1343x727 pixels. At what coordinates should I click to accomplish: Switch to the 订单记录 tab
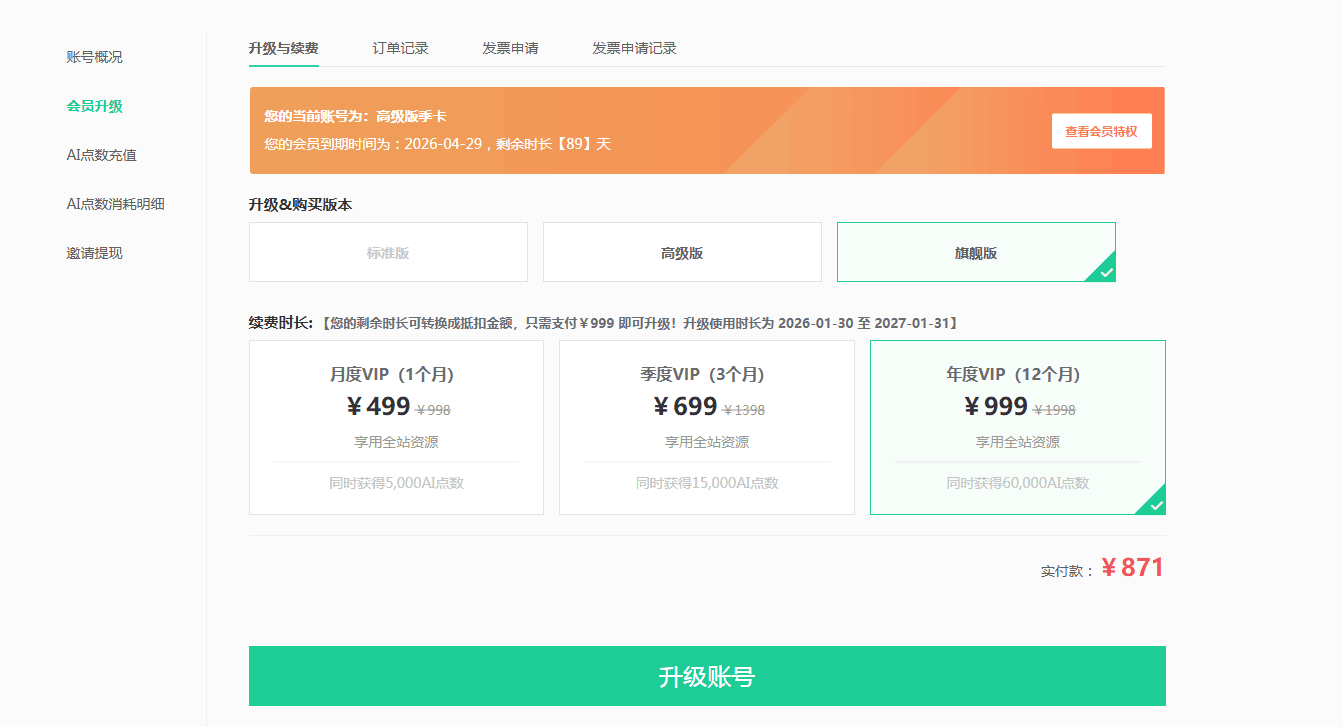click(400, 48)
